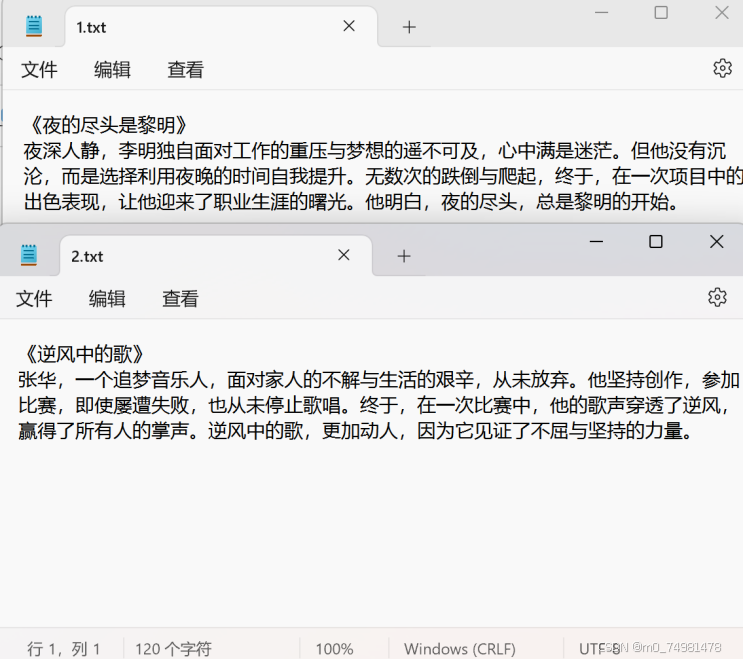
Task: Click Windows (CRLF) line ending status
Action: (460, 649)
